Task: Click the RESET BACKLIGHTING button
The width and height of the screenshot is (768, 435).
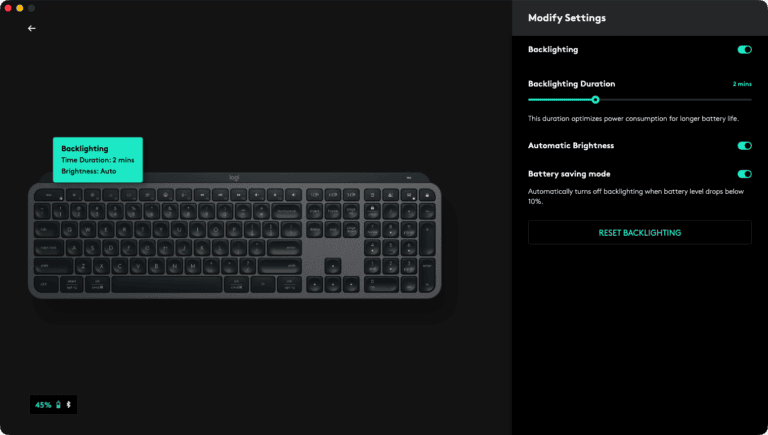Action: point(640,233)
